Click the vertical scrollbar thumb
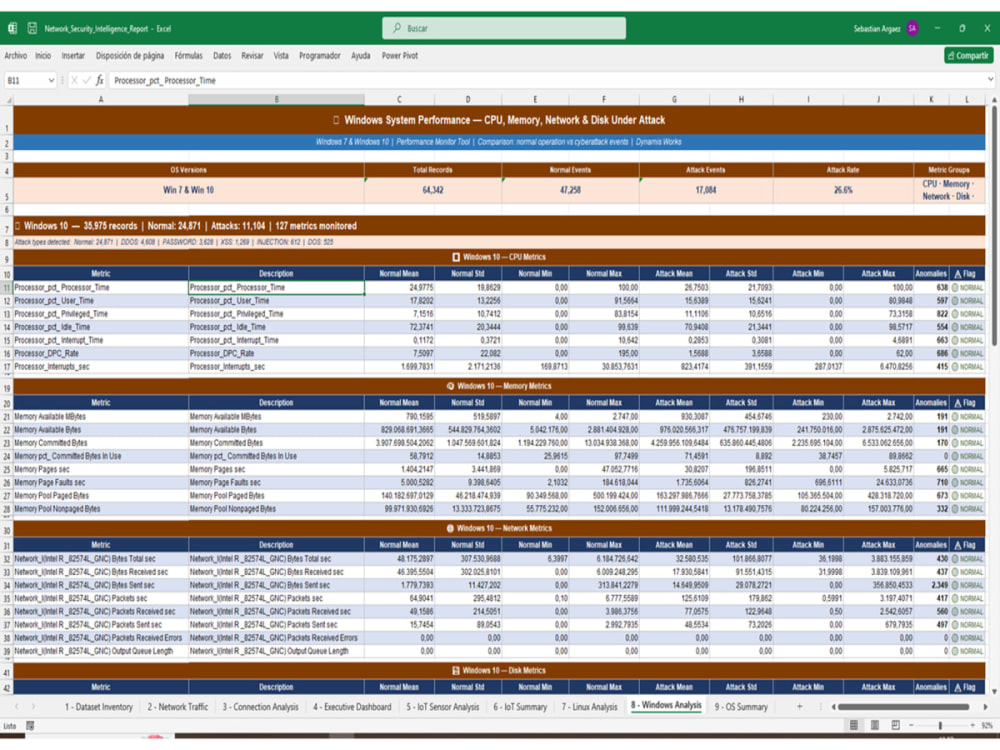The height and width of the screenshot is (750, 1000). click(994, 226)
